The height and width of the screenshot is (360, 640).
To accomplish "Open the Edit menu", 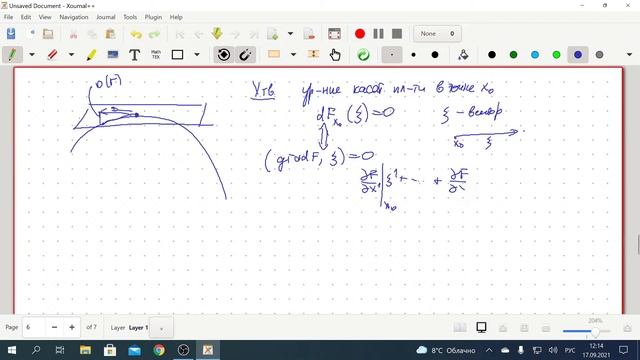I will (x=26, y=17).
